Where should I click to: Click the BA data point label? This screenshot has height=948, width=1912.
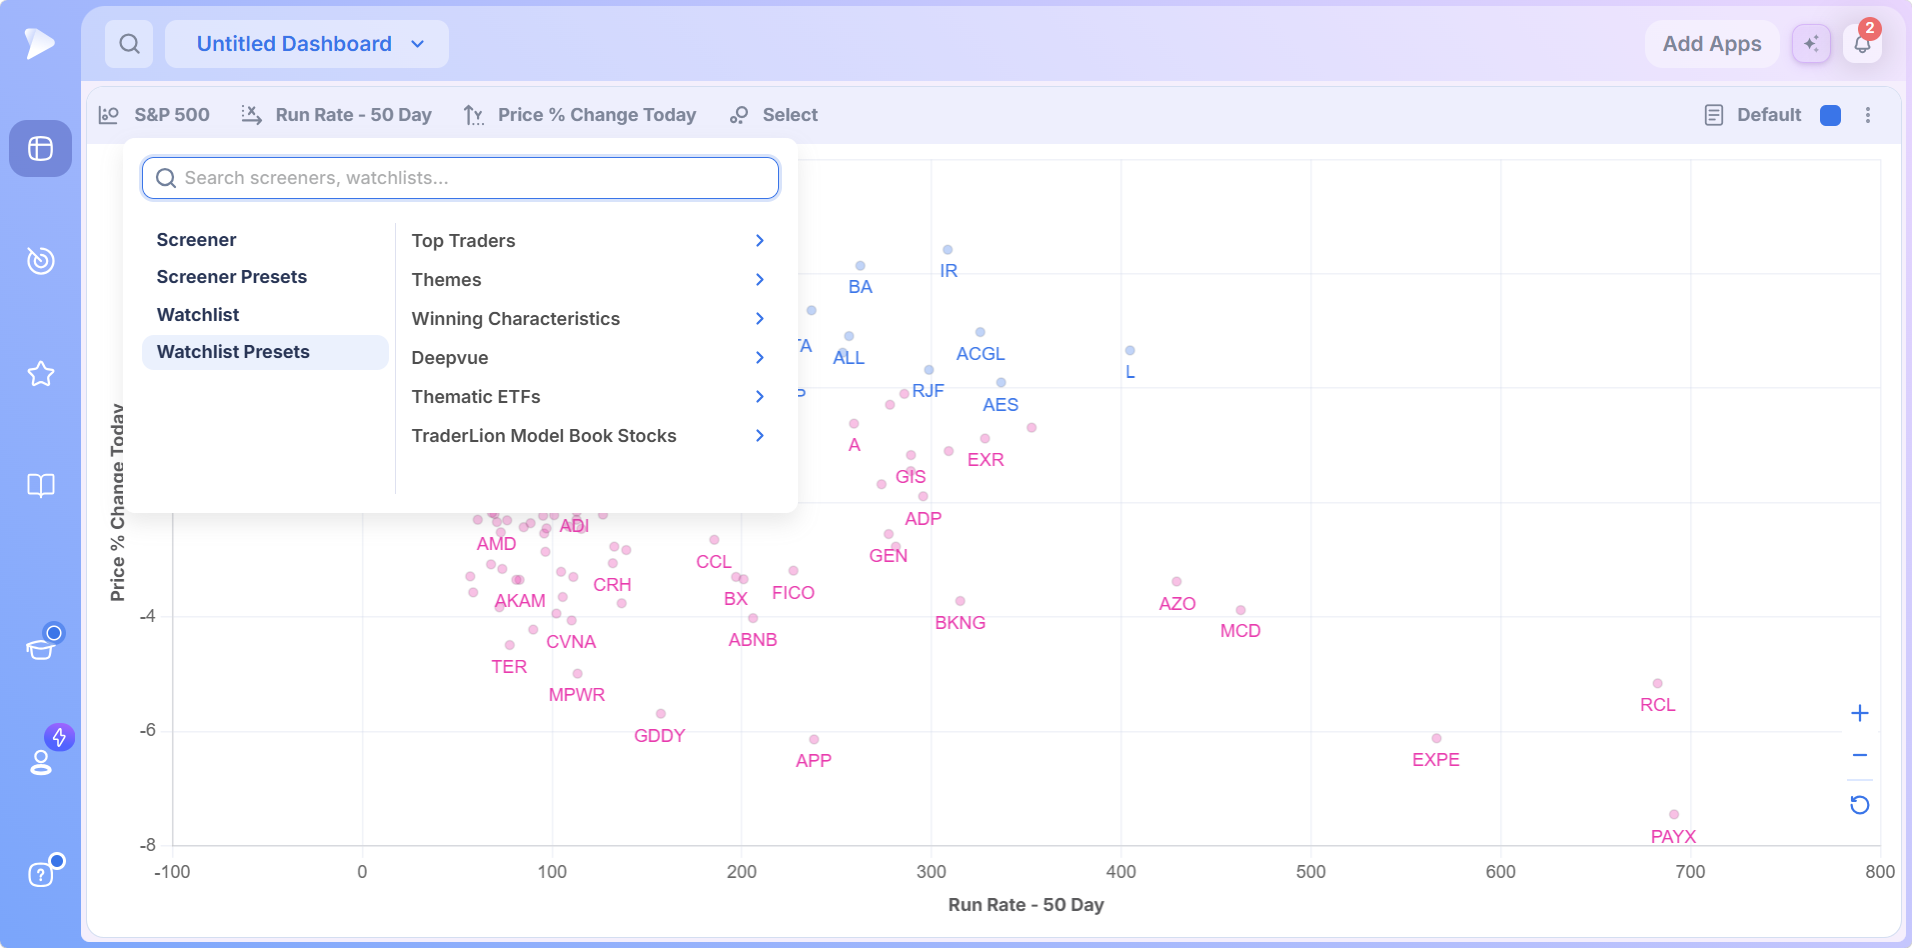[x=860, y=287]
